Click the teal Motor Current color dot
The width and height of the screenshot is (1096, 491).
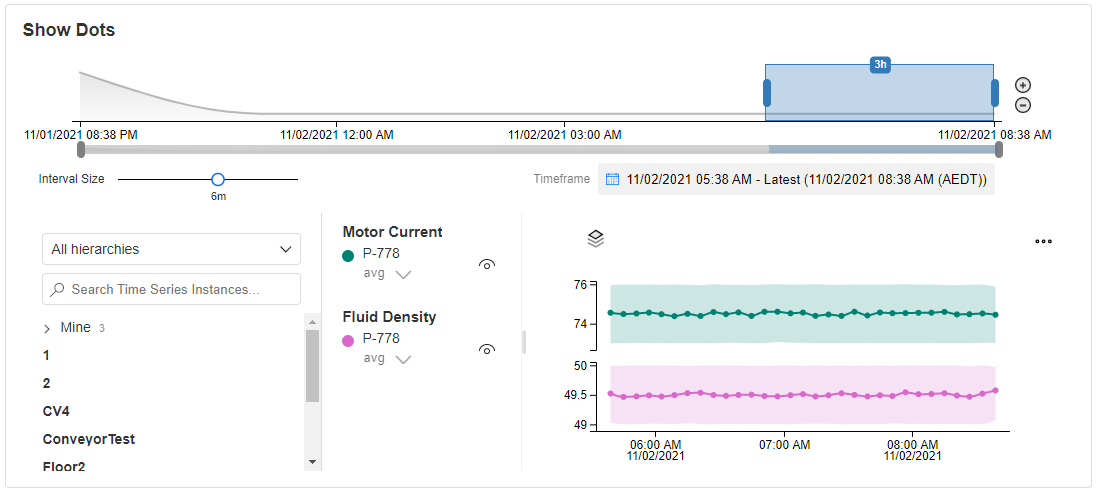coord(348,255)
